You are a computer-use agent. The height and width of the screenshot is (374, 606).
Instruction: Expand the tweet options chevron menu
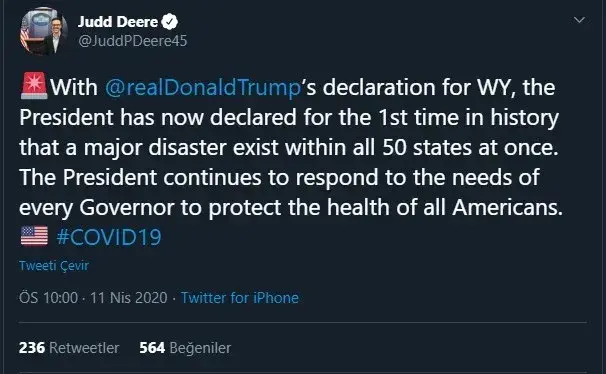579,20
